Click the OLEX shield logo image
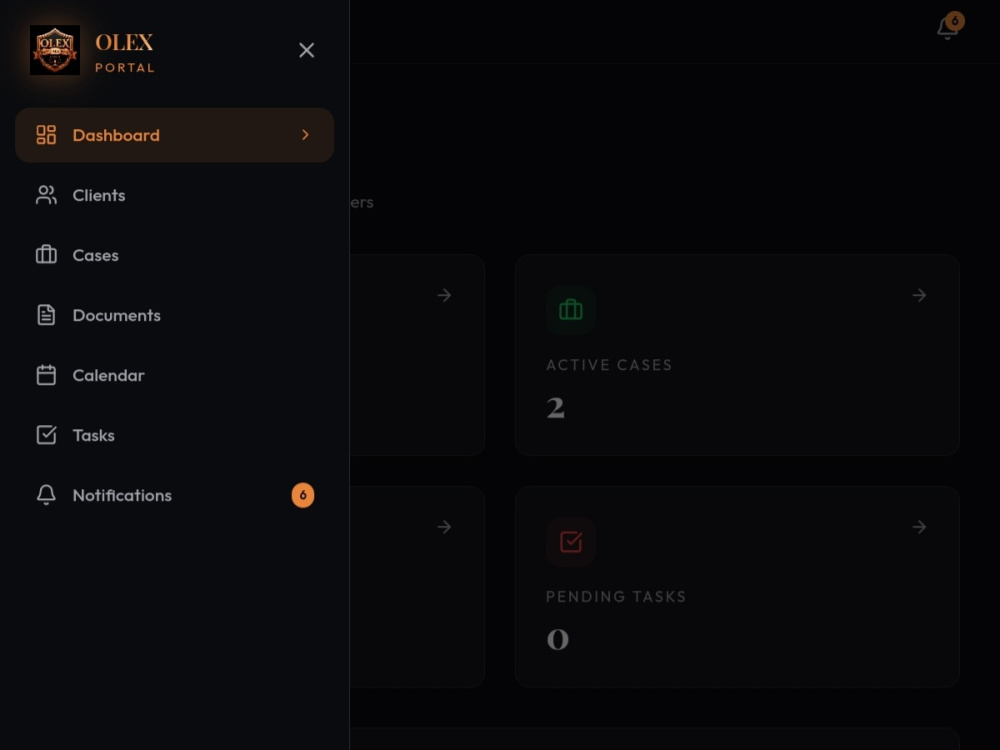 pos(55,50)
